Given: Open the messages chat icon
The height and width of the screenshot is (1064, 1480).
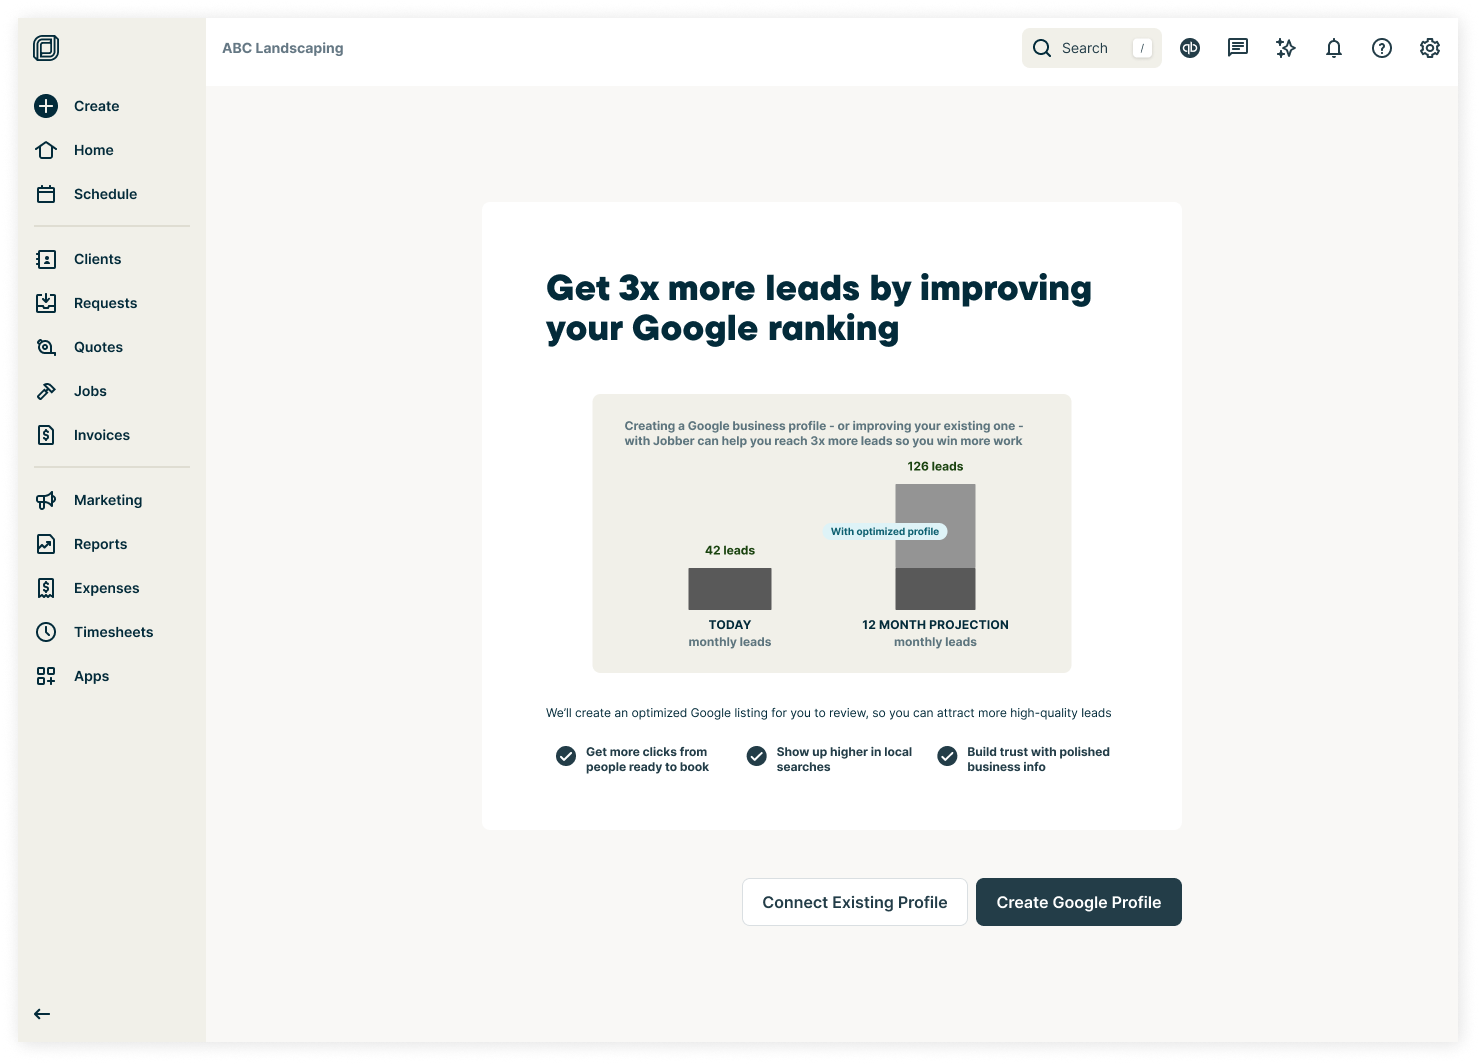Looking at the screenshot, I should coord(1237,48).
